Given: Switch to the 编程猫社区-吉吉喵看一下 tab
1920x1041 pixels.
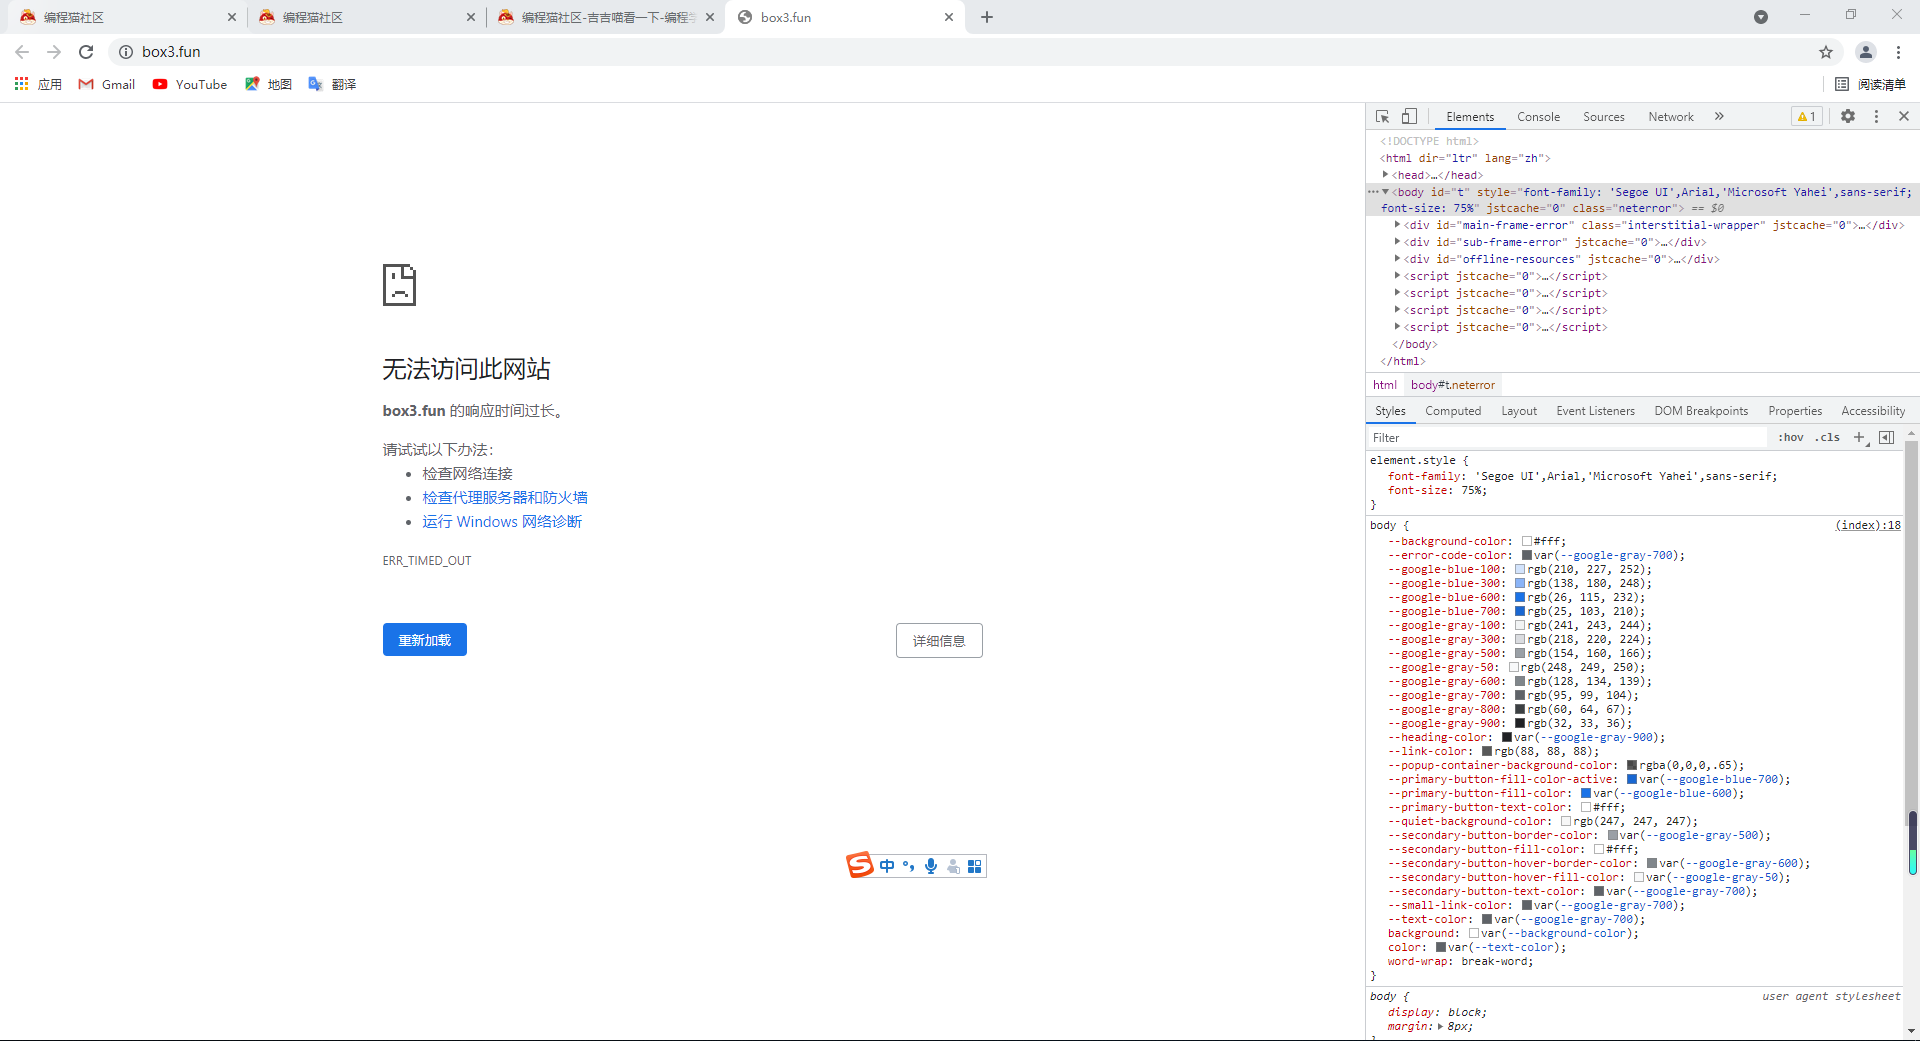Looking at the screenshot, I should 607,17.
